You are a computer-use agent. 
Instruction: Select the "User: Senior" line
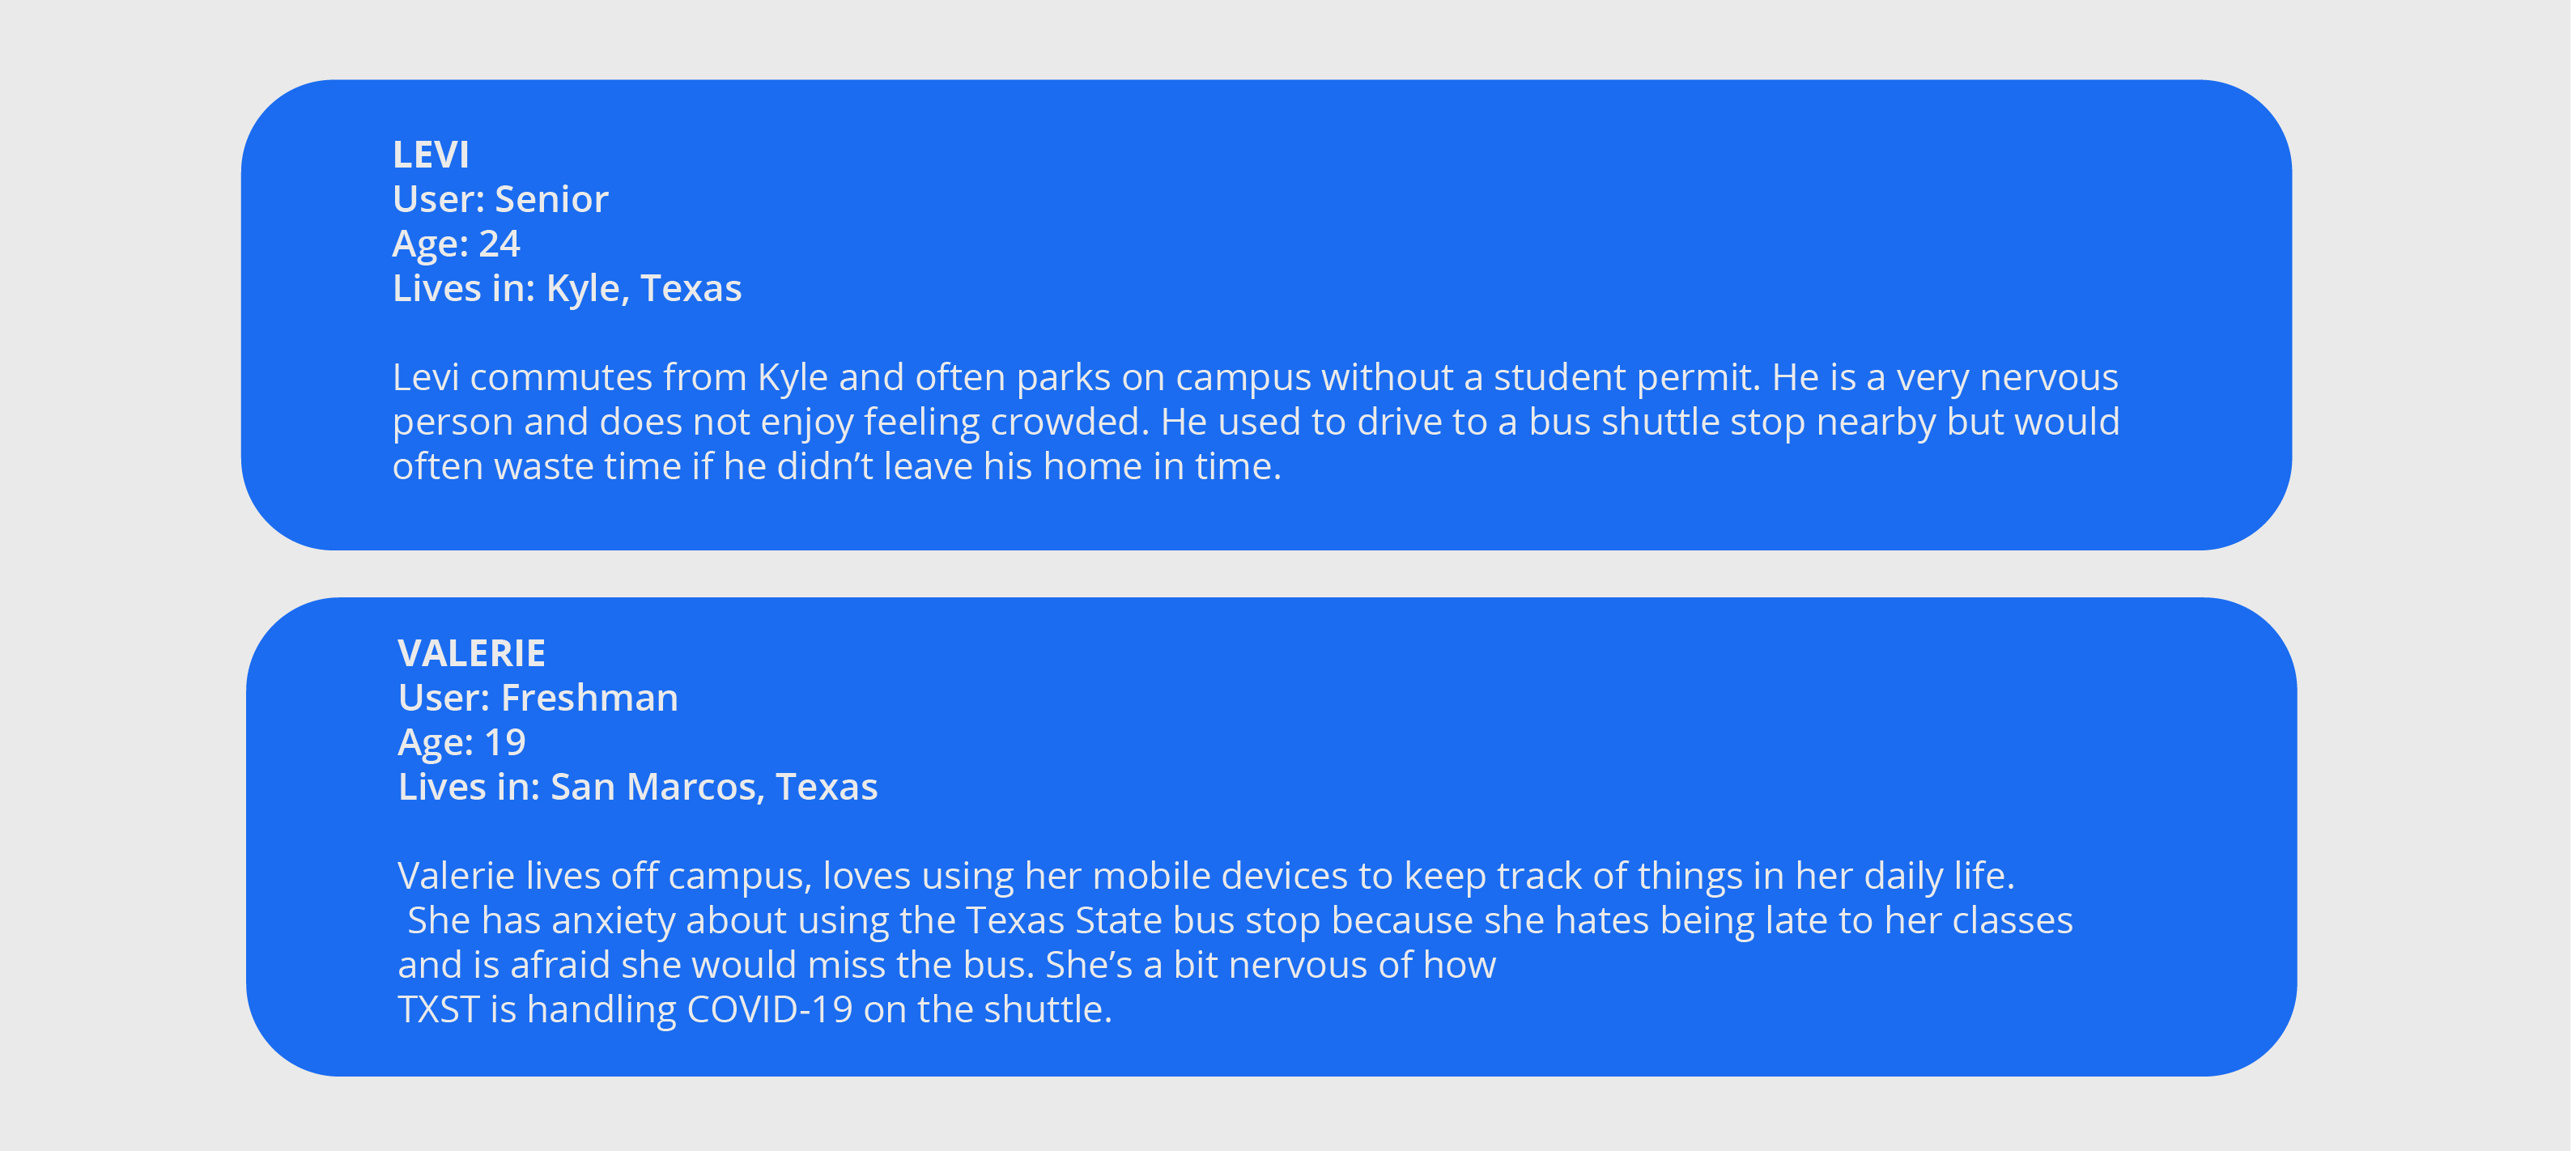[500, 199]
